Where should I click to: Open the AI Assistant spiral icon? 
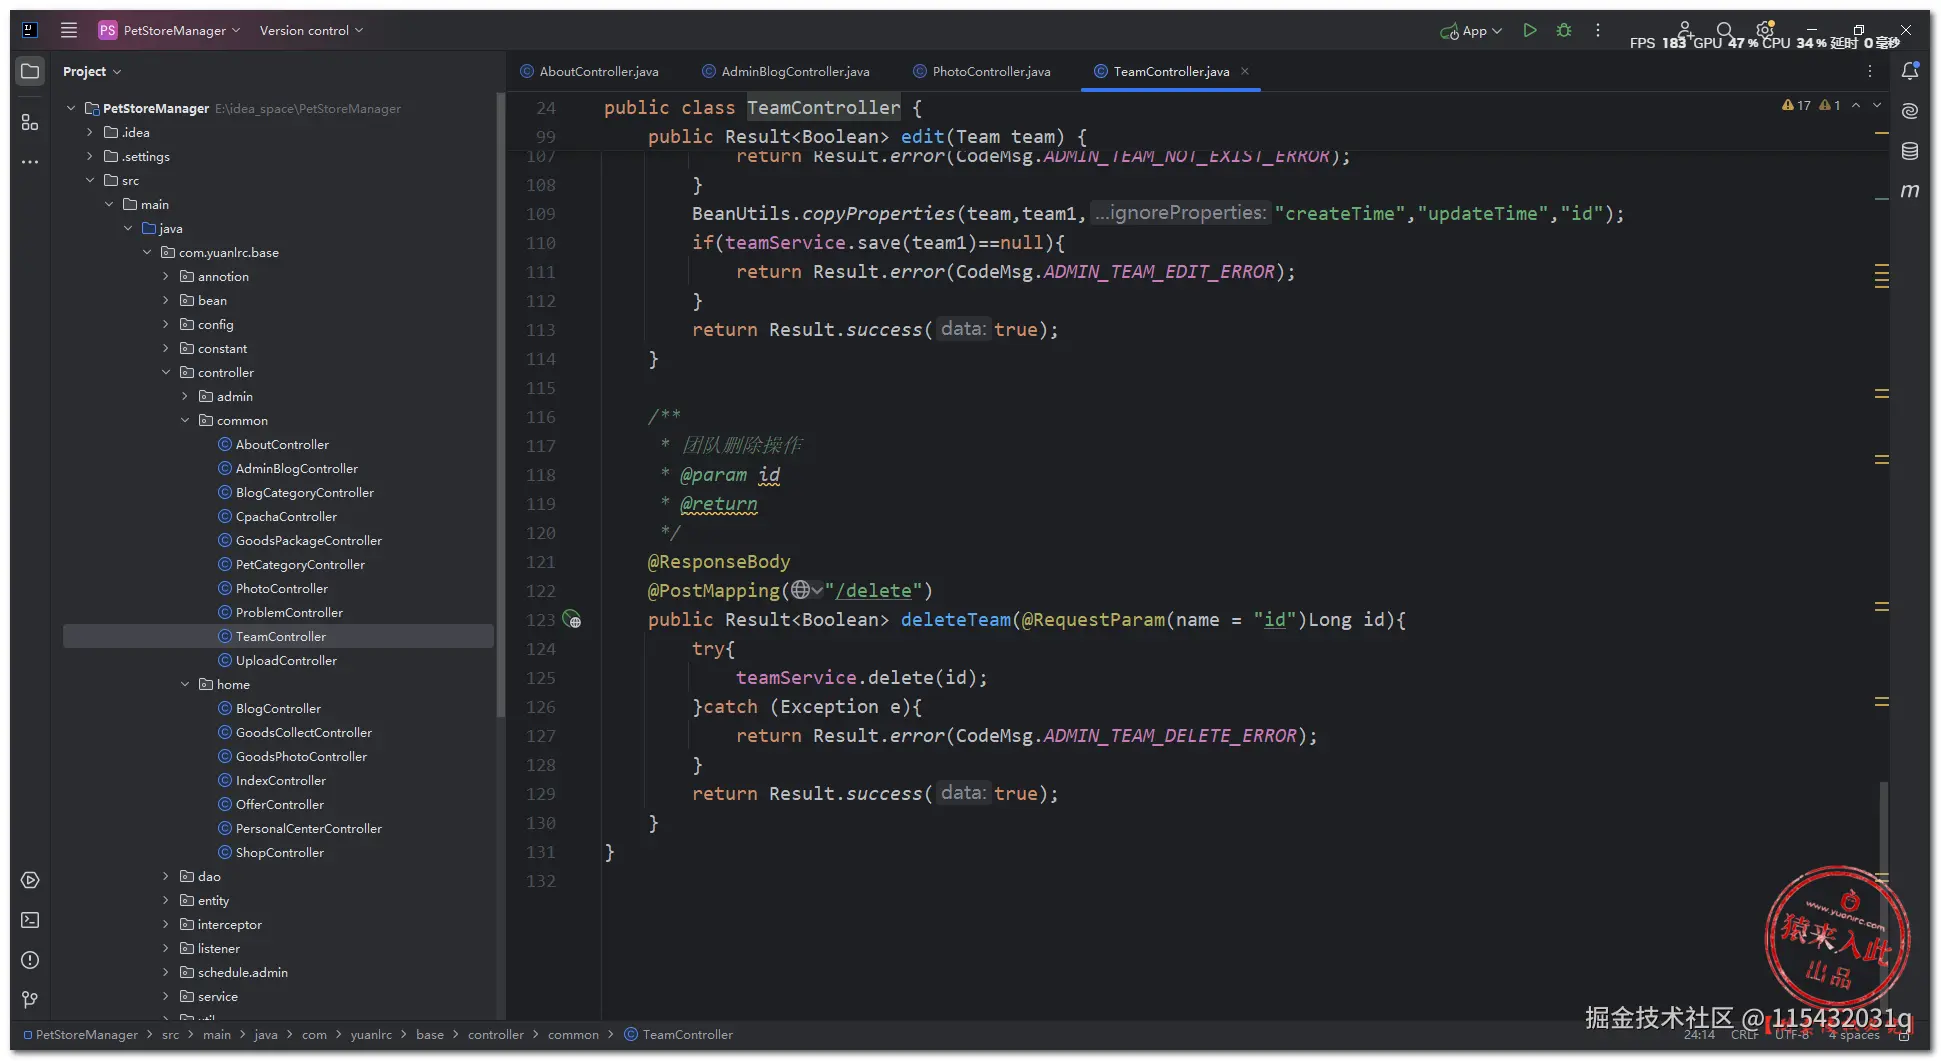click(x=1910, y=111)
